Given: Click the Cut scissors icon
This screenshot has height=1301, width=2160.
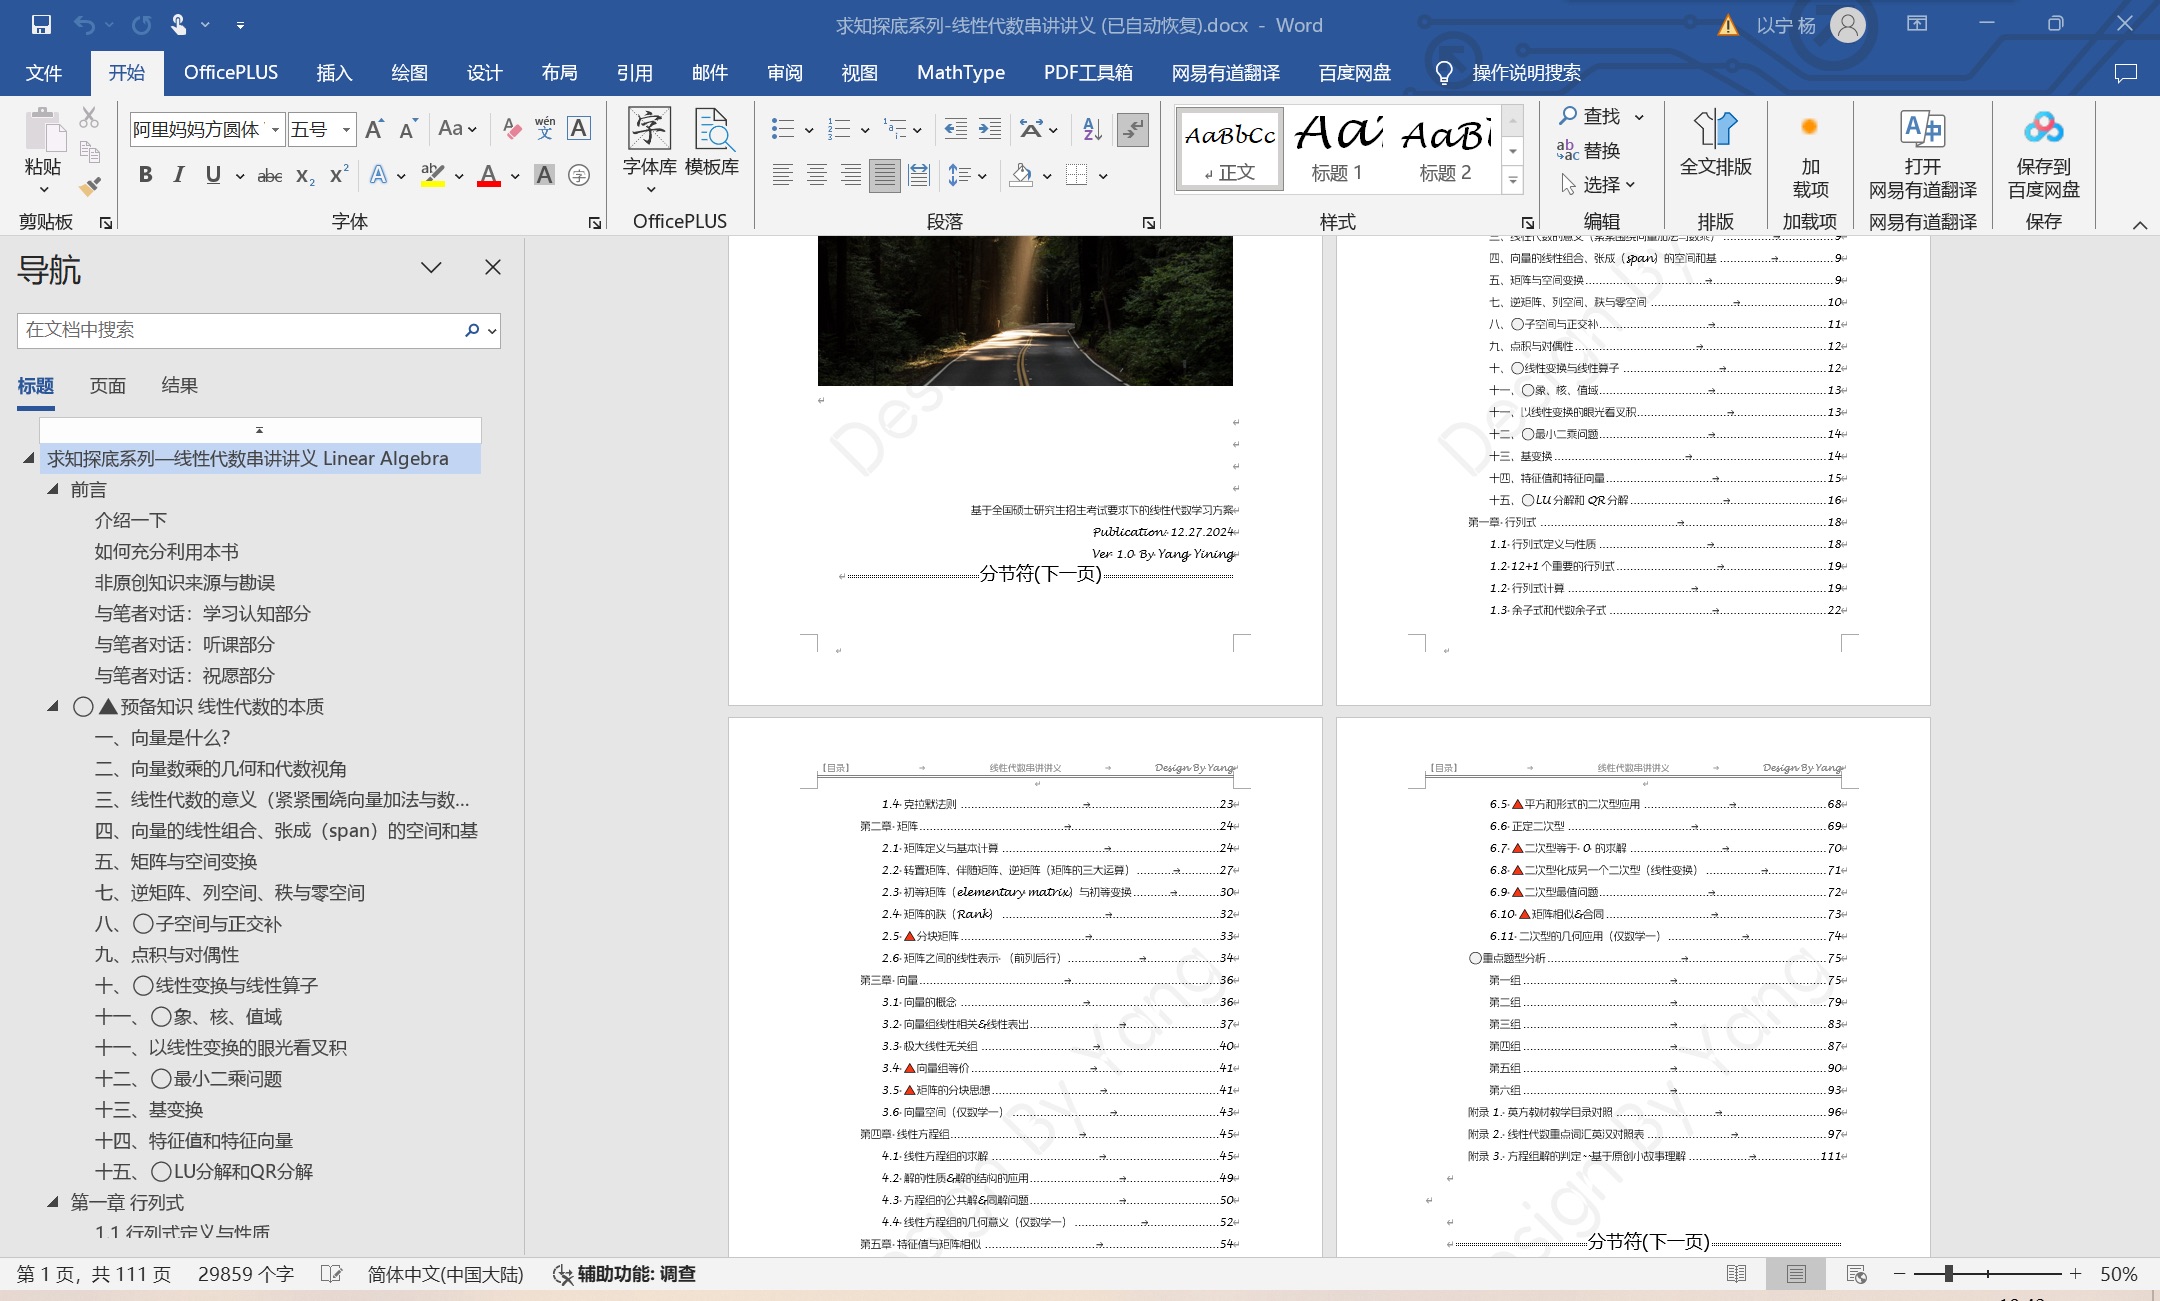Looking at the screenshot, I should pos(90,119).
